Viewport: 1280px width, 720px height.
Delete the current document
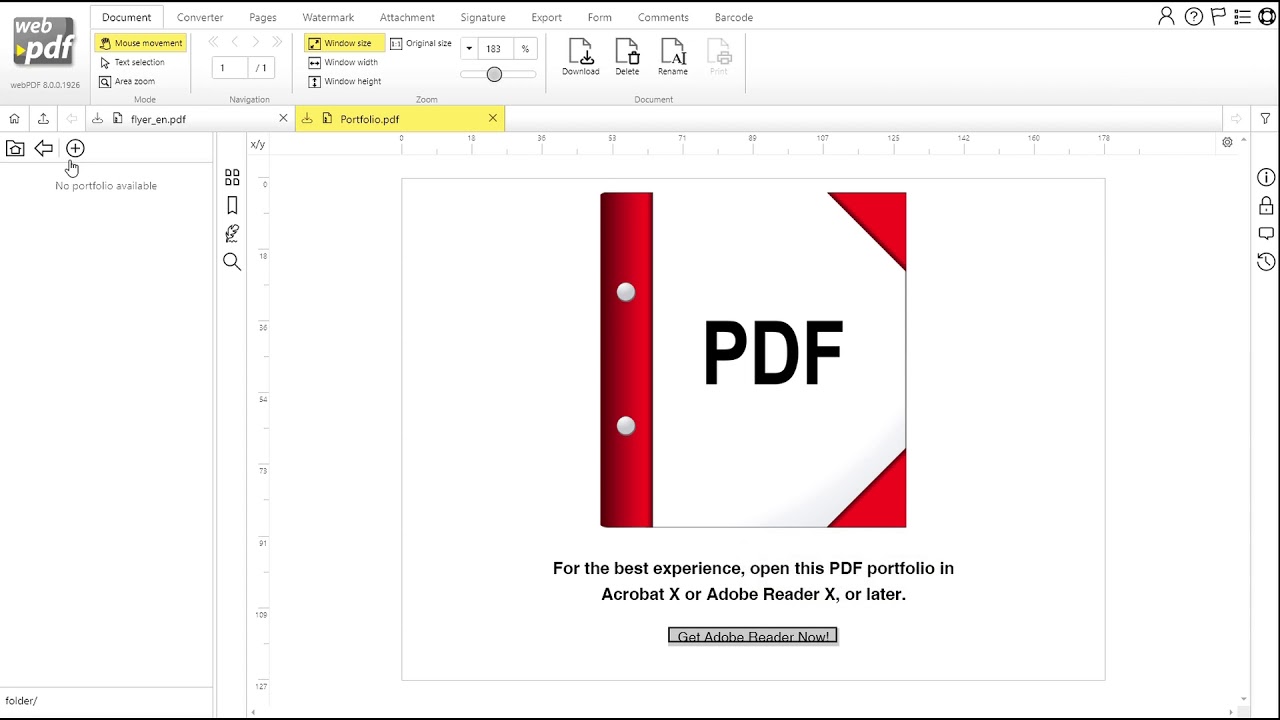627,57
